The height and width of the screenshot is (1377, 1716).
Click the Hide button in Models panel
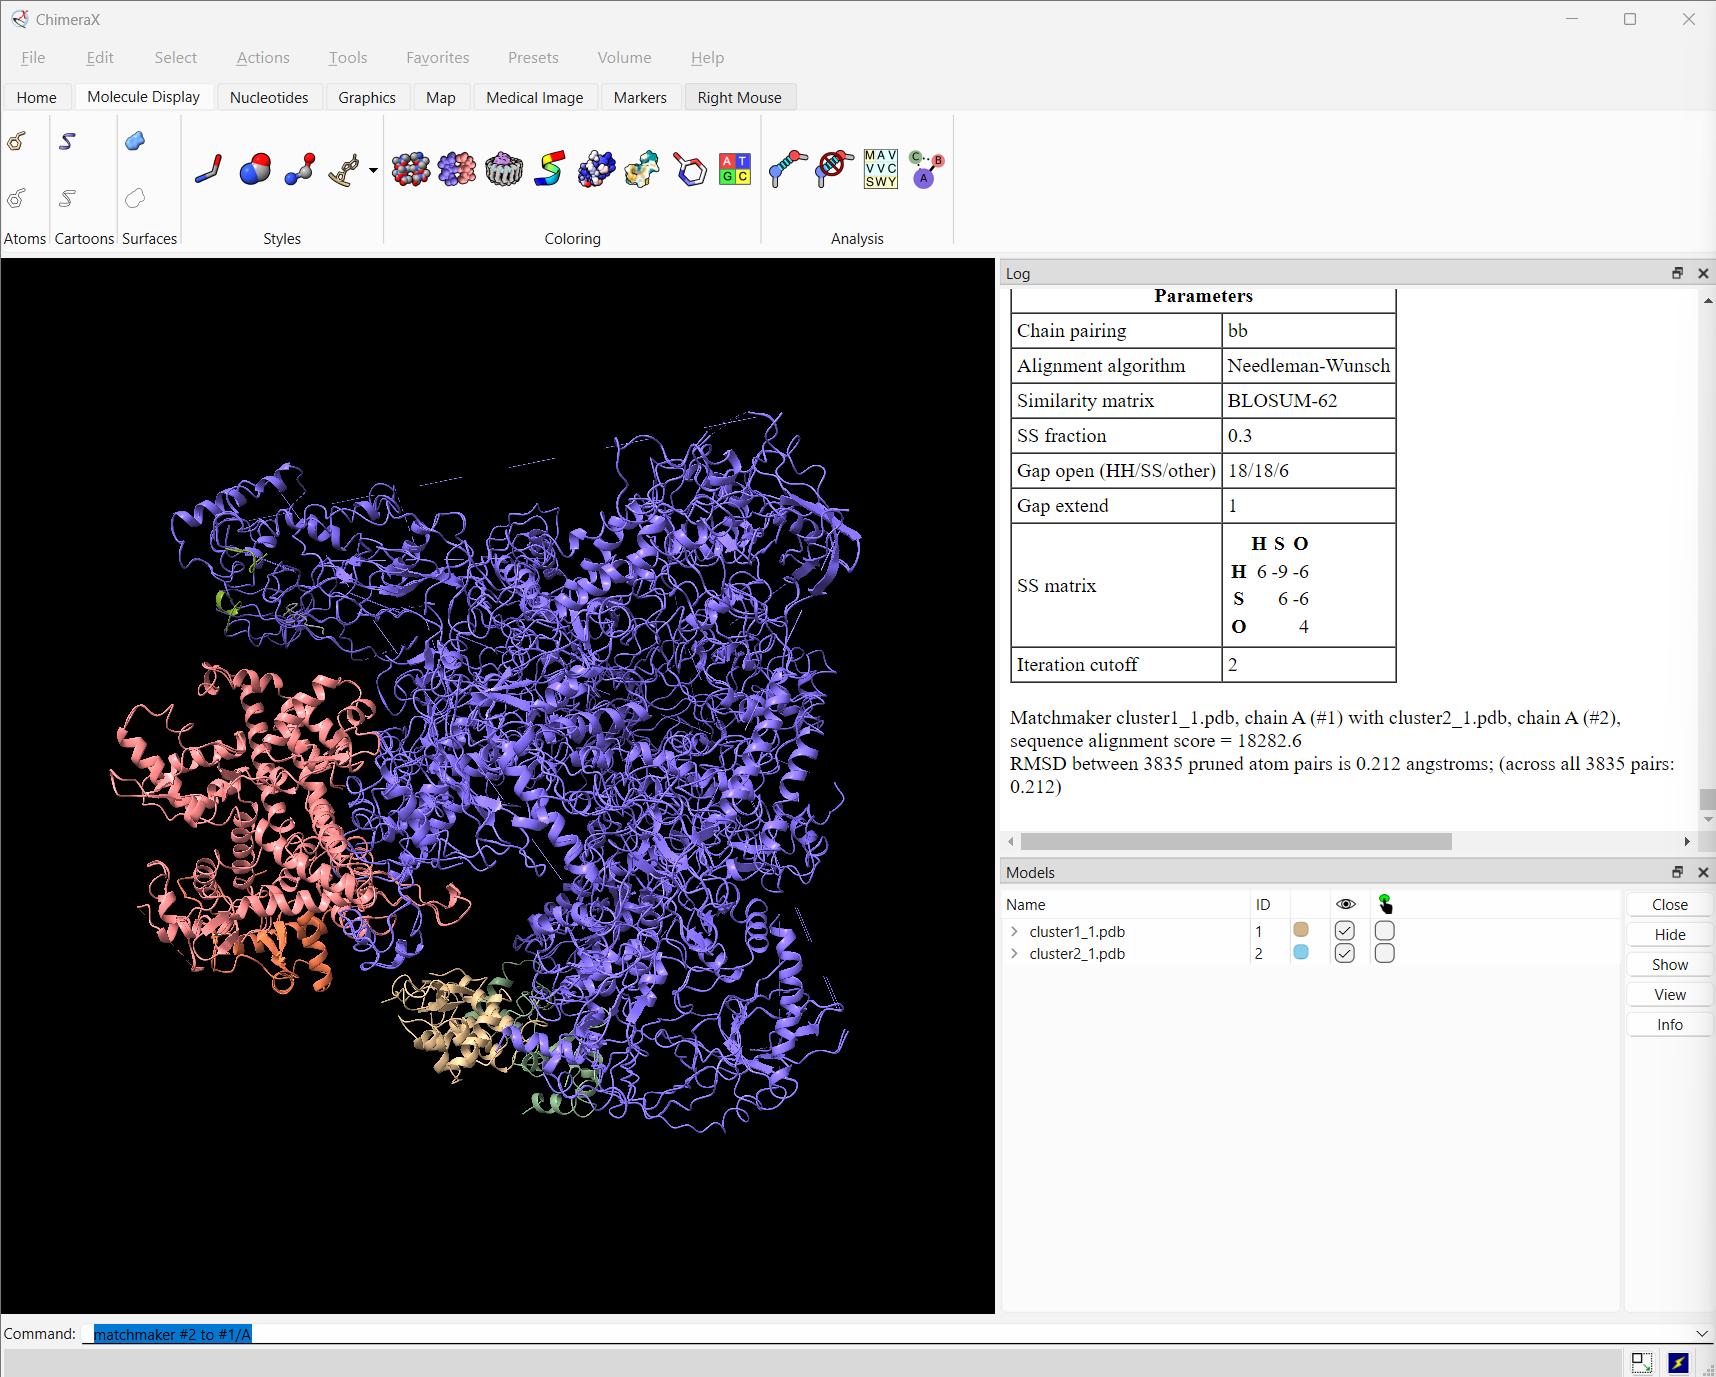pyautogui.click(x=1670, y=934)
